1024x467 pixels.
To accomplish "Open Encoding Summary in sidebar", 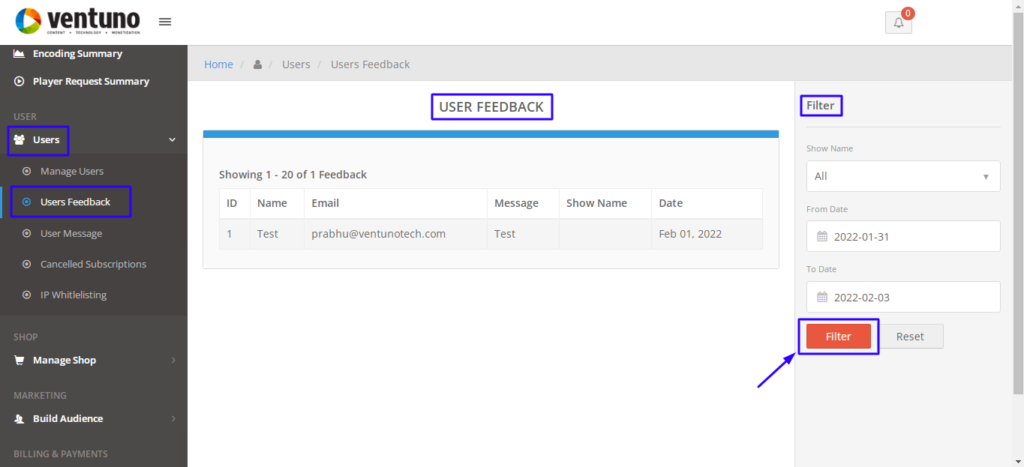I will tap(78, 54).
